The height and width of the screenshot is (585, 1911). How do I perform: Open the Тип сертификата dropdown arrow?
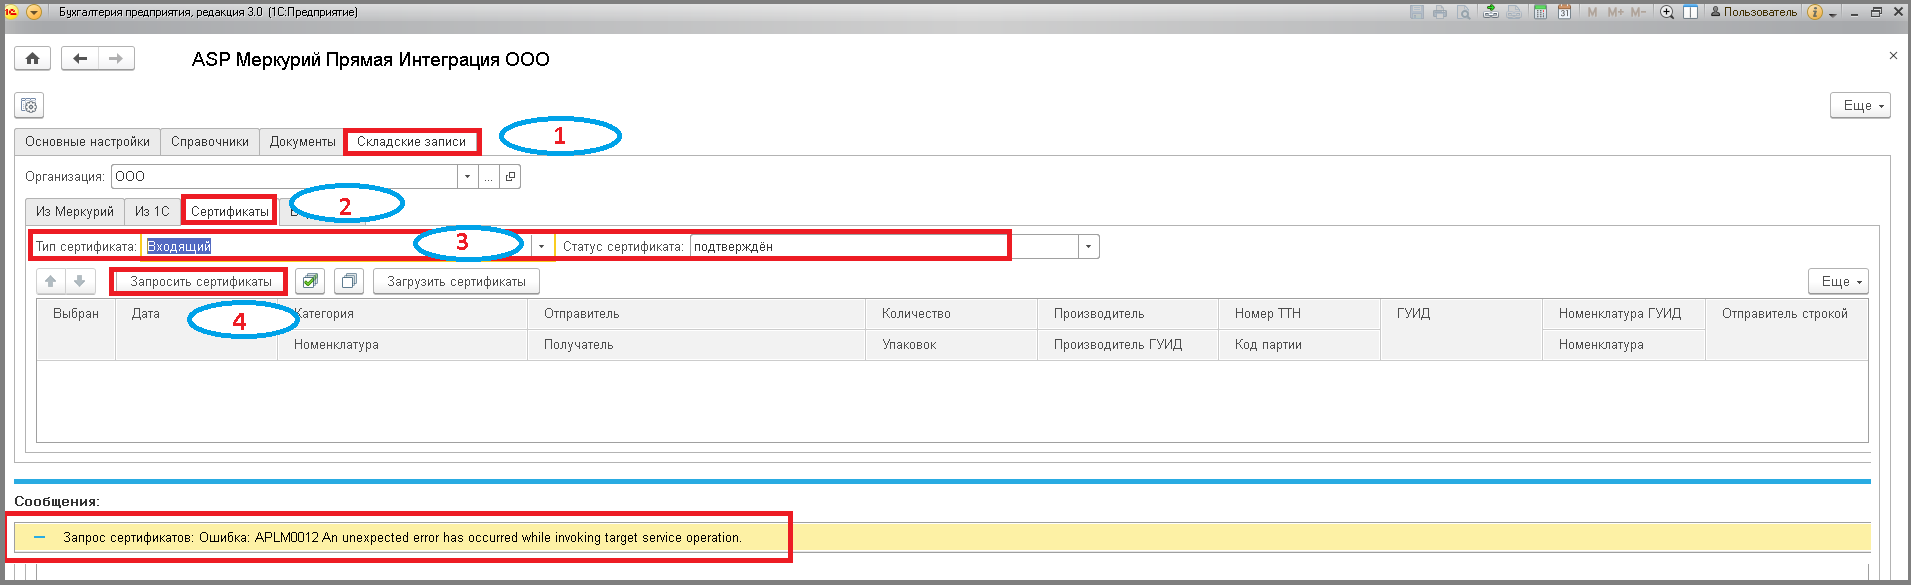(x=541, y=246)
